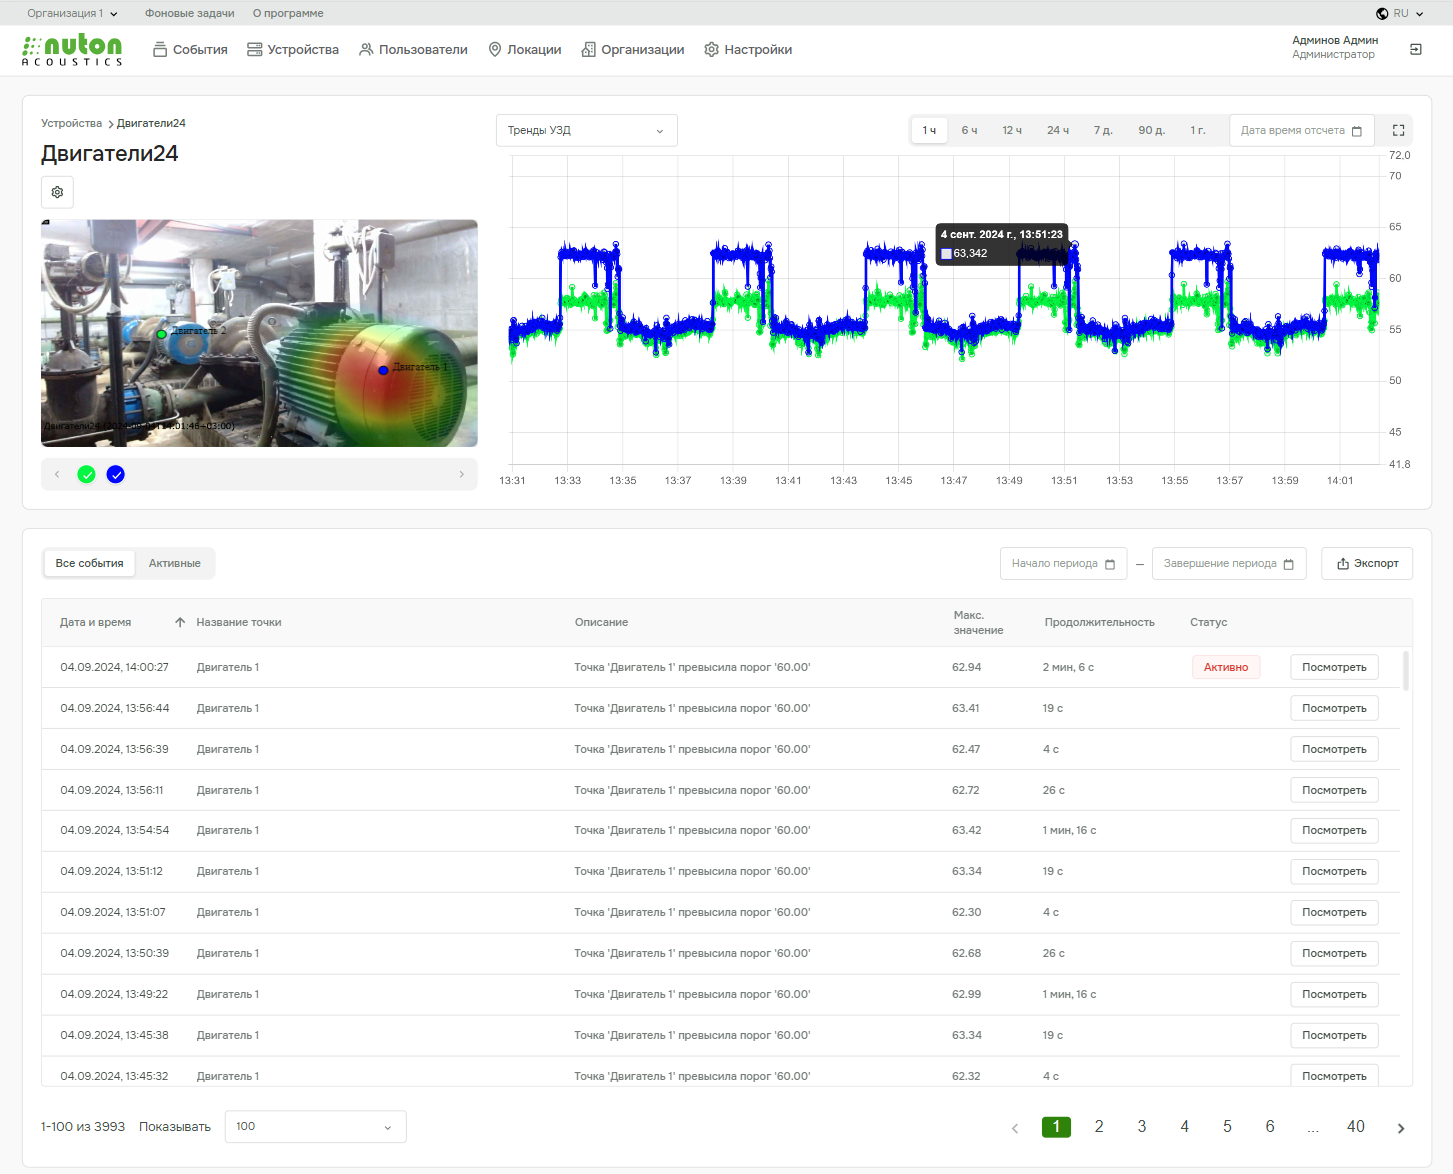The width and height of the screenshot is (1453, 1174).
Task: Toggle the green point indicator
Action: tap(87, 474)
